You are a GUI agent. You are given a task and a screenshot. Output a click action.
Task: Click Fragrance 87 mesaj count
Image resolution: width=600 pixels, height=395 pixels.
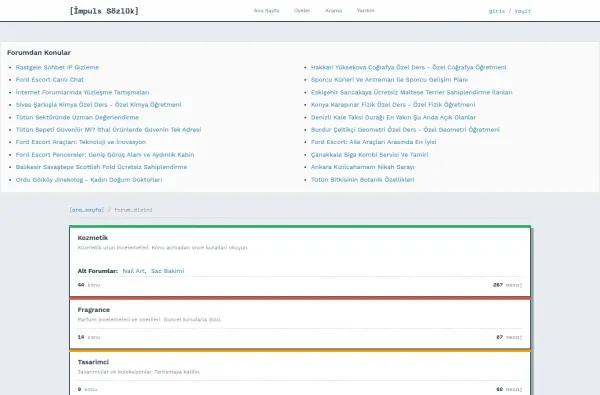(509, 337)
